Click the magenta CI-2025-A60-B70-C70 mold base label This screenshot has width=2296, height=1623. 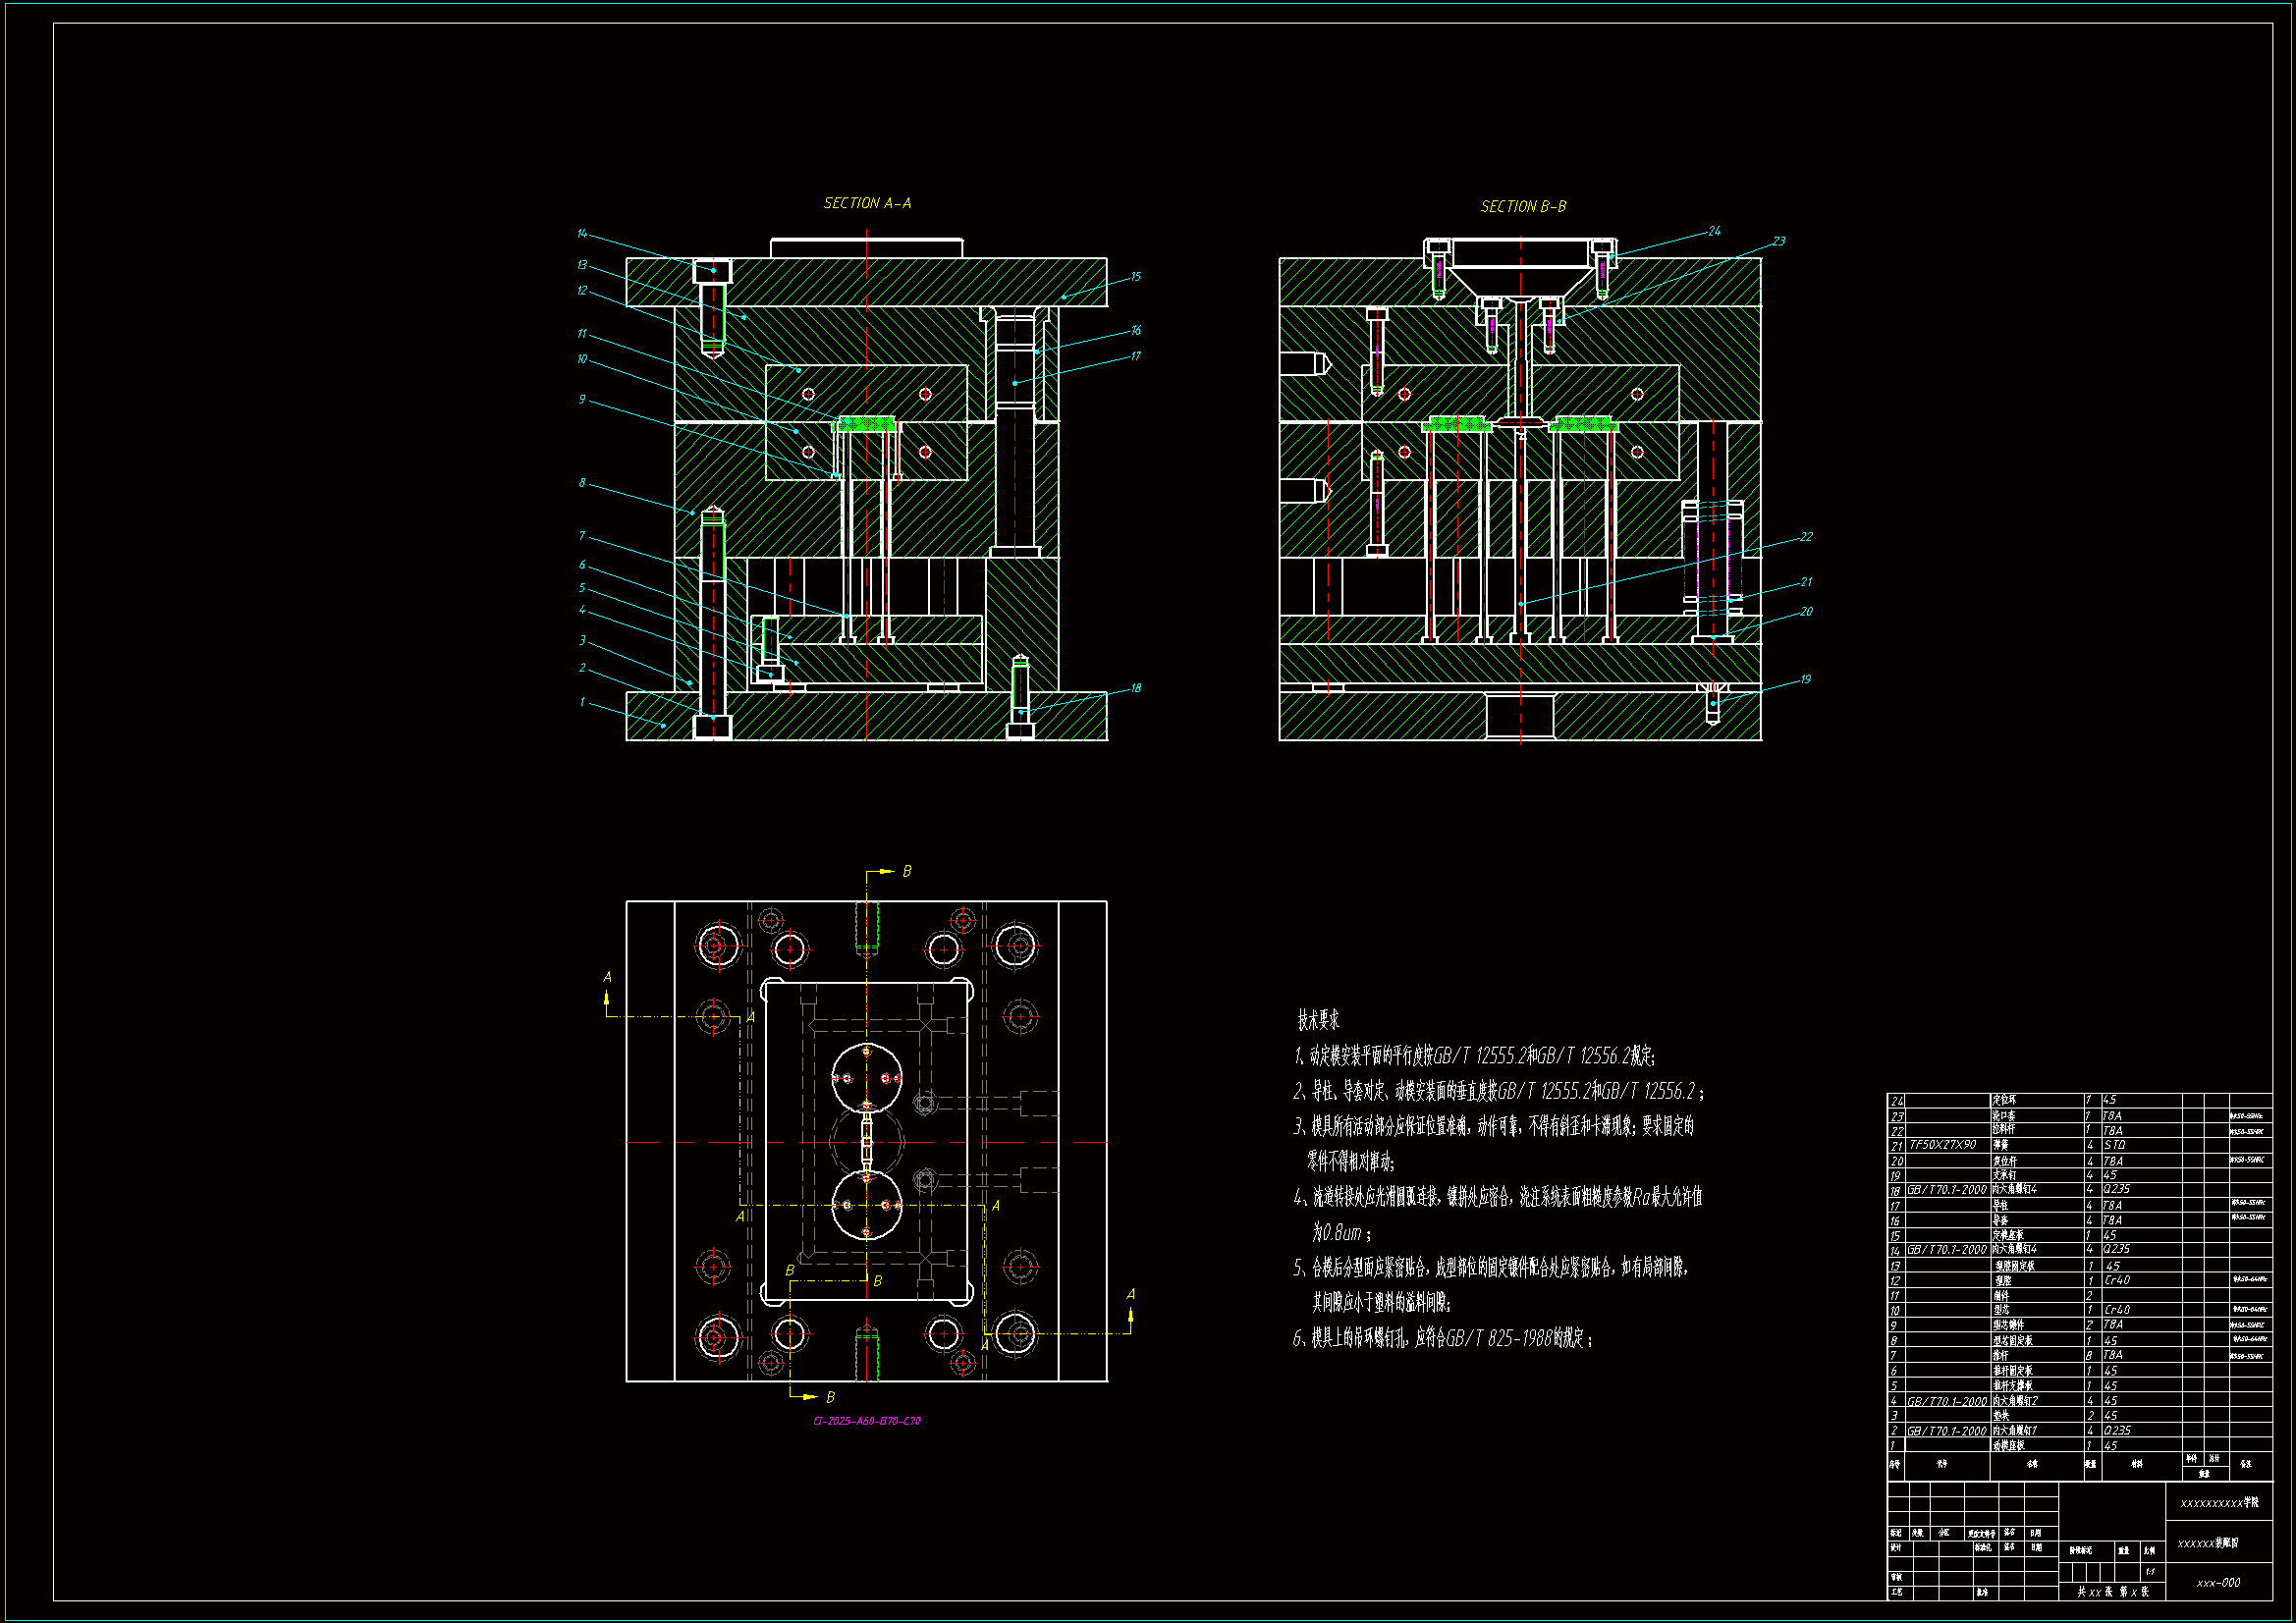(866, 1421)
